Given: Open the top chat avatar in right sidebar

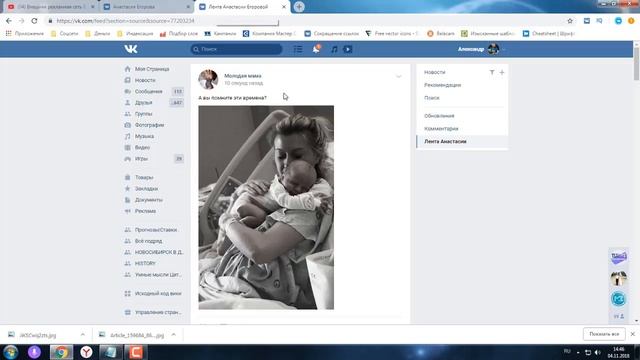Looking at the screenshot, I should 618,257.
